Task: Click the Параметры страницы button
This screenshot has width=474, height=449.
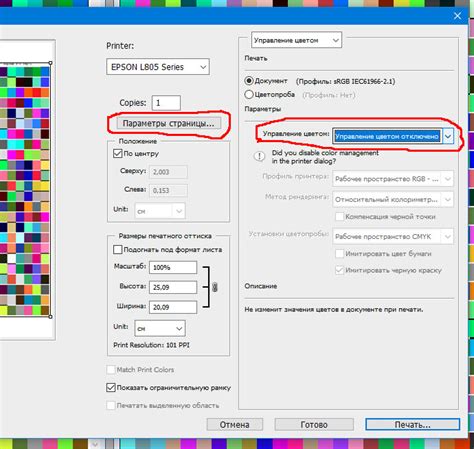Action: [x=168, y=123]
